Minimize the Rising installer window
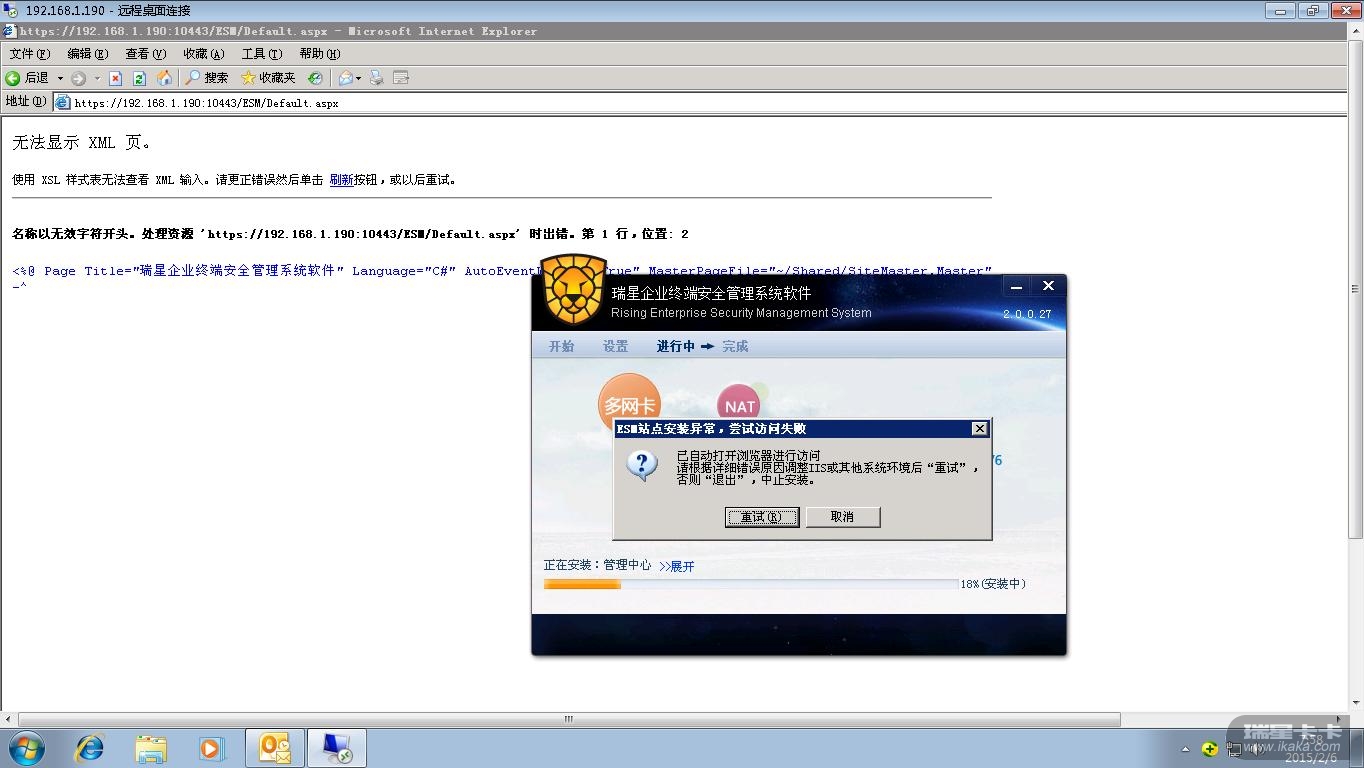The image size is (1364, 768). tap(1016, 287)
